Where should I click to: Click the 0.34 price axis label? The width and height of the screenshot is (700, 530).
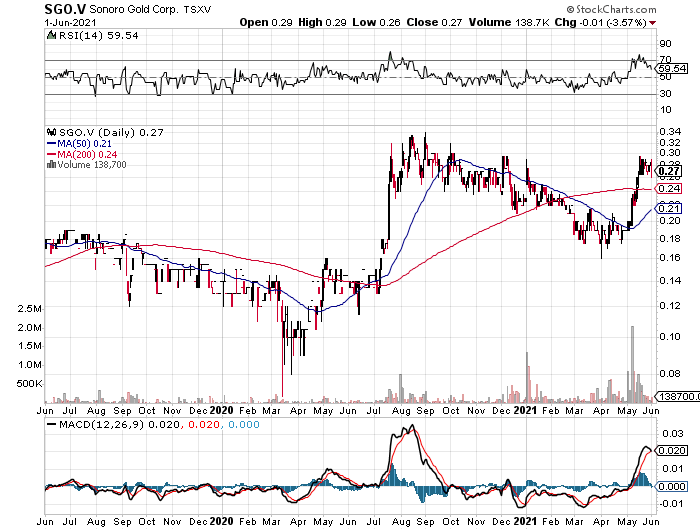point(670,132)
